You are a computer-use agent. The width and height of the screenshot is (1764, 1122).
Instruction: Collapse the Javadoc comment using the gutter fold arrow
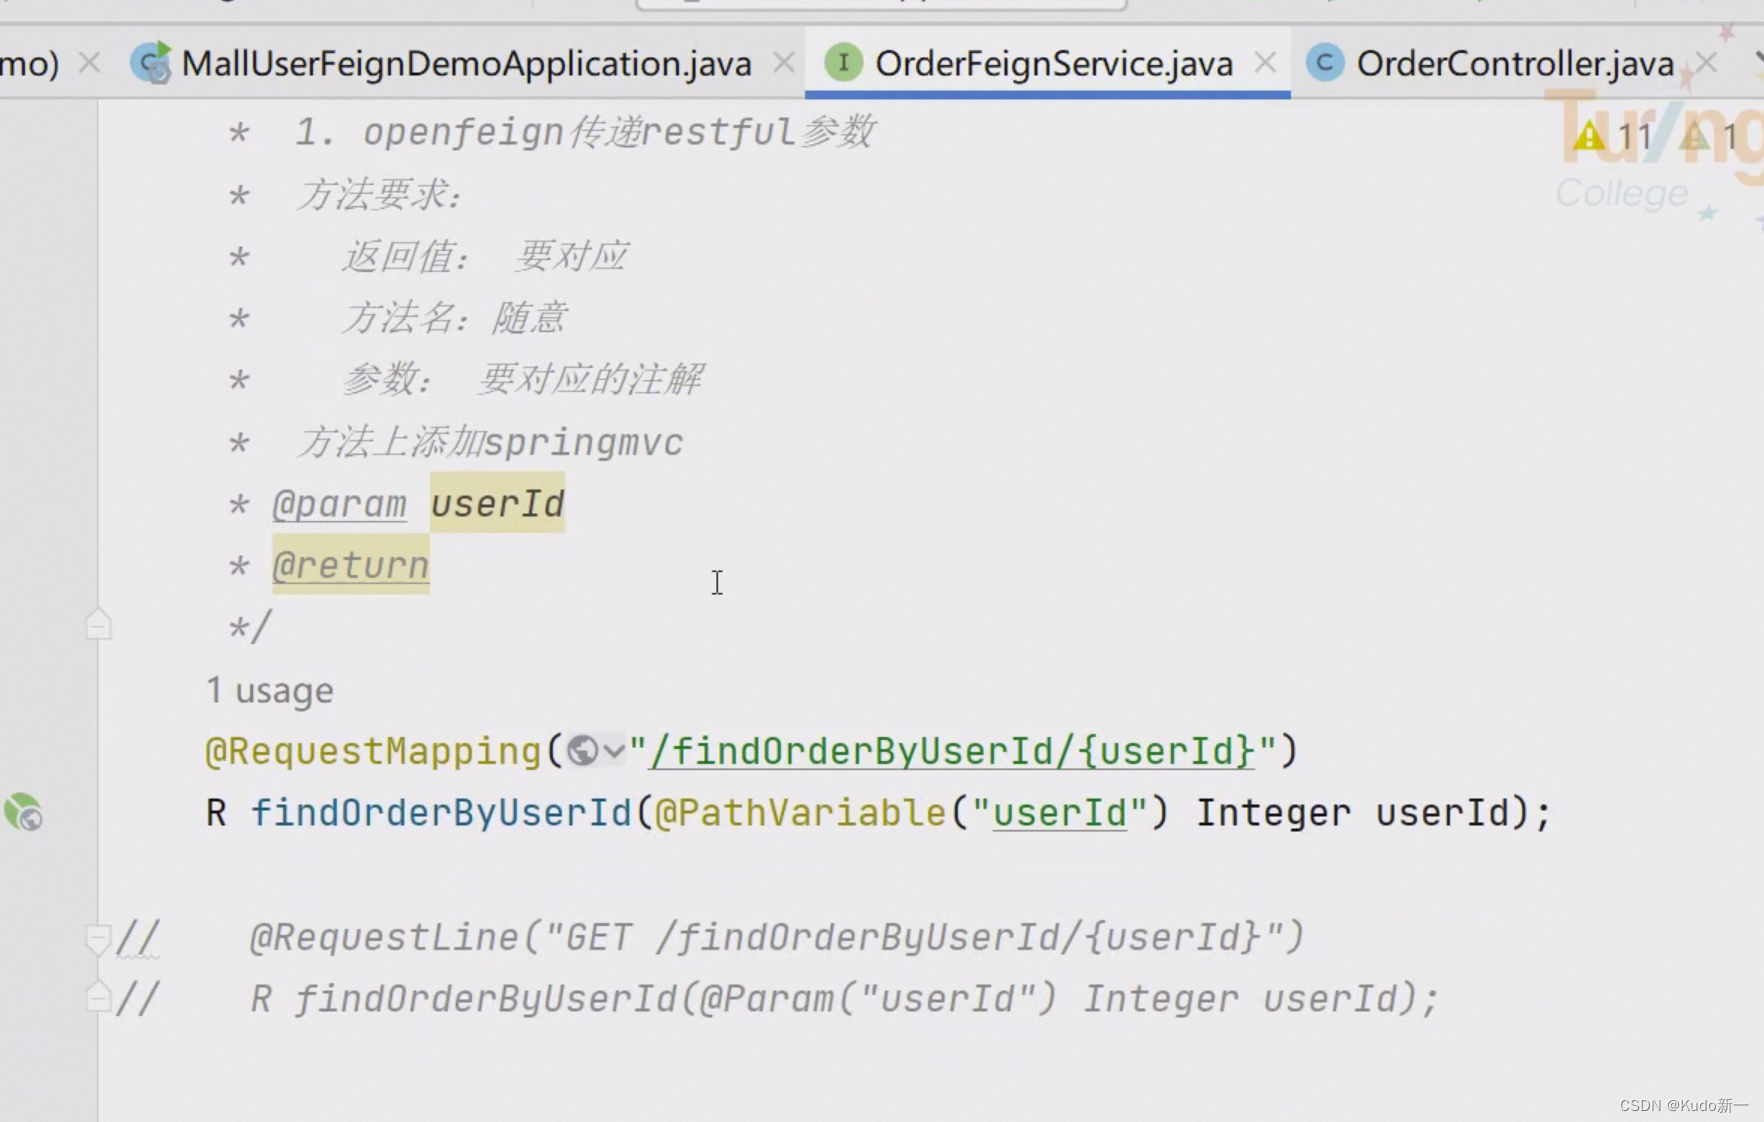(x=99, y=623)
